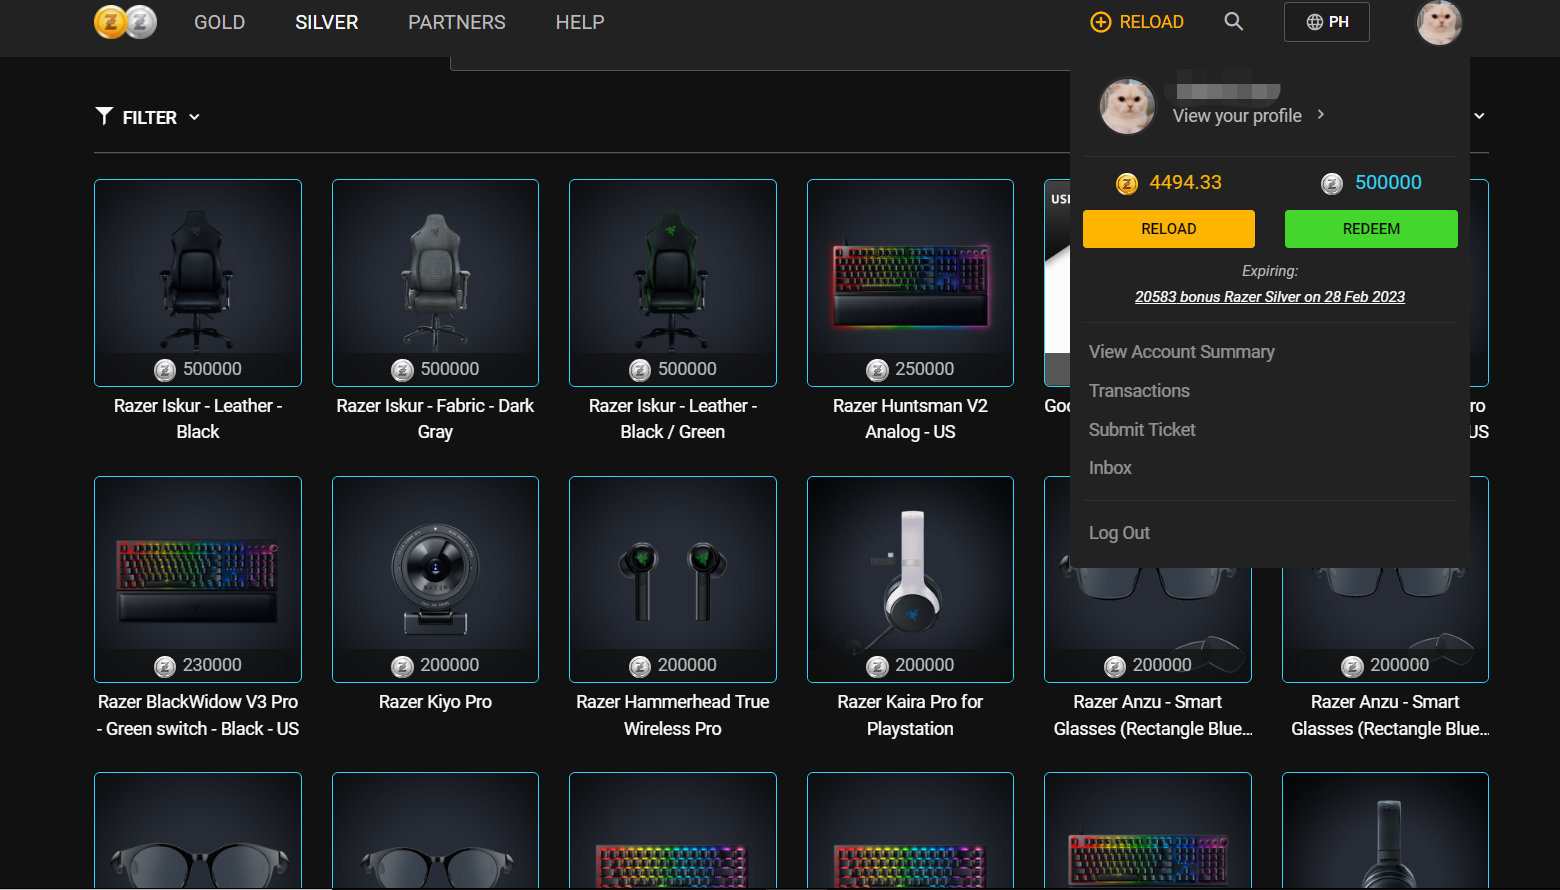Click the profile cat avatar in header

click(1439, 22)
